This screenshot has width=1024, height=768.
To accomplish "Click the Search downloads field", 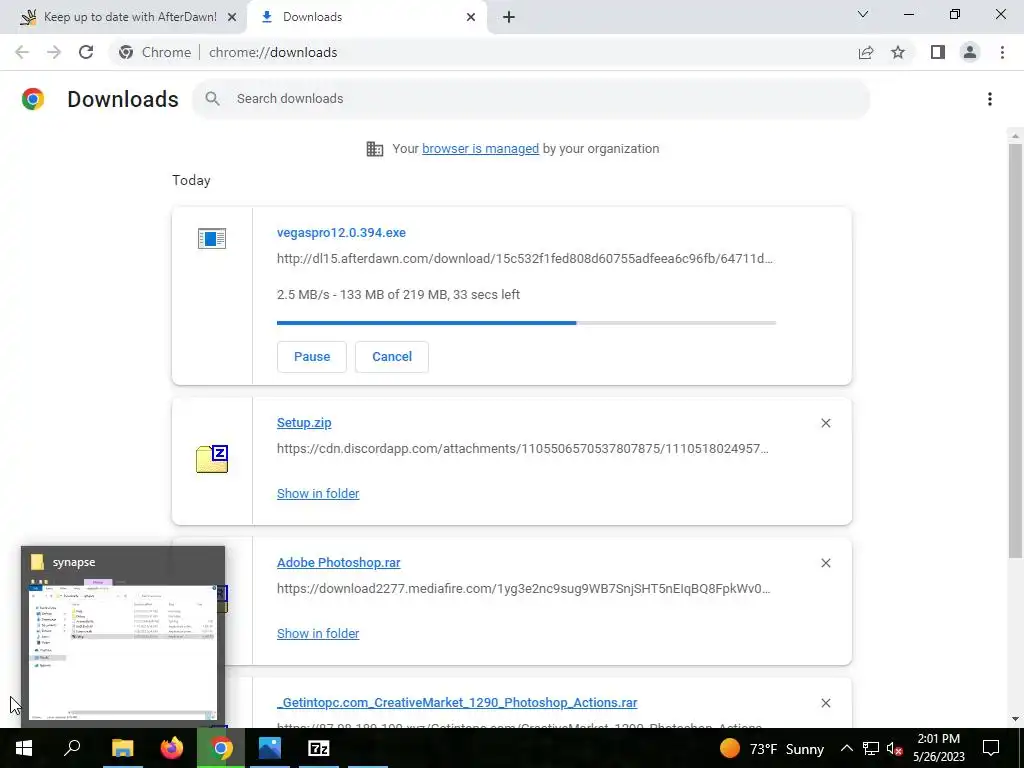I will [x=532, y=99].
